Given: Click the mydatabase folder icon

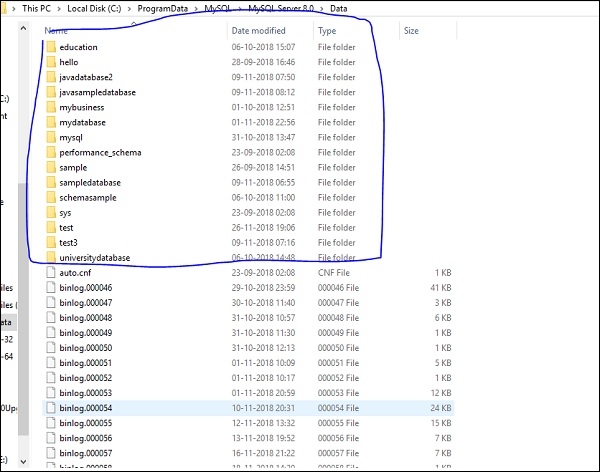Looking at the screenshot, I should (51, 122).
